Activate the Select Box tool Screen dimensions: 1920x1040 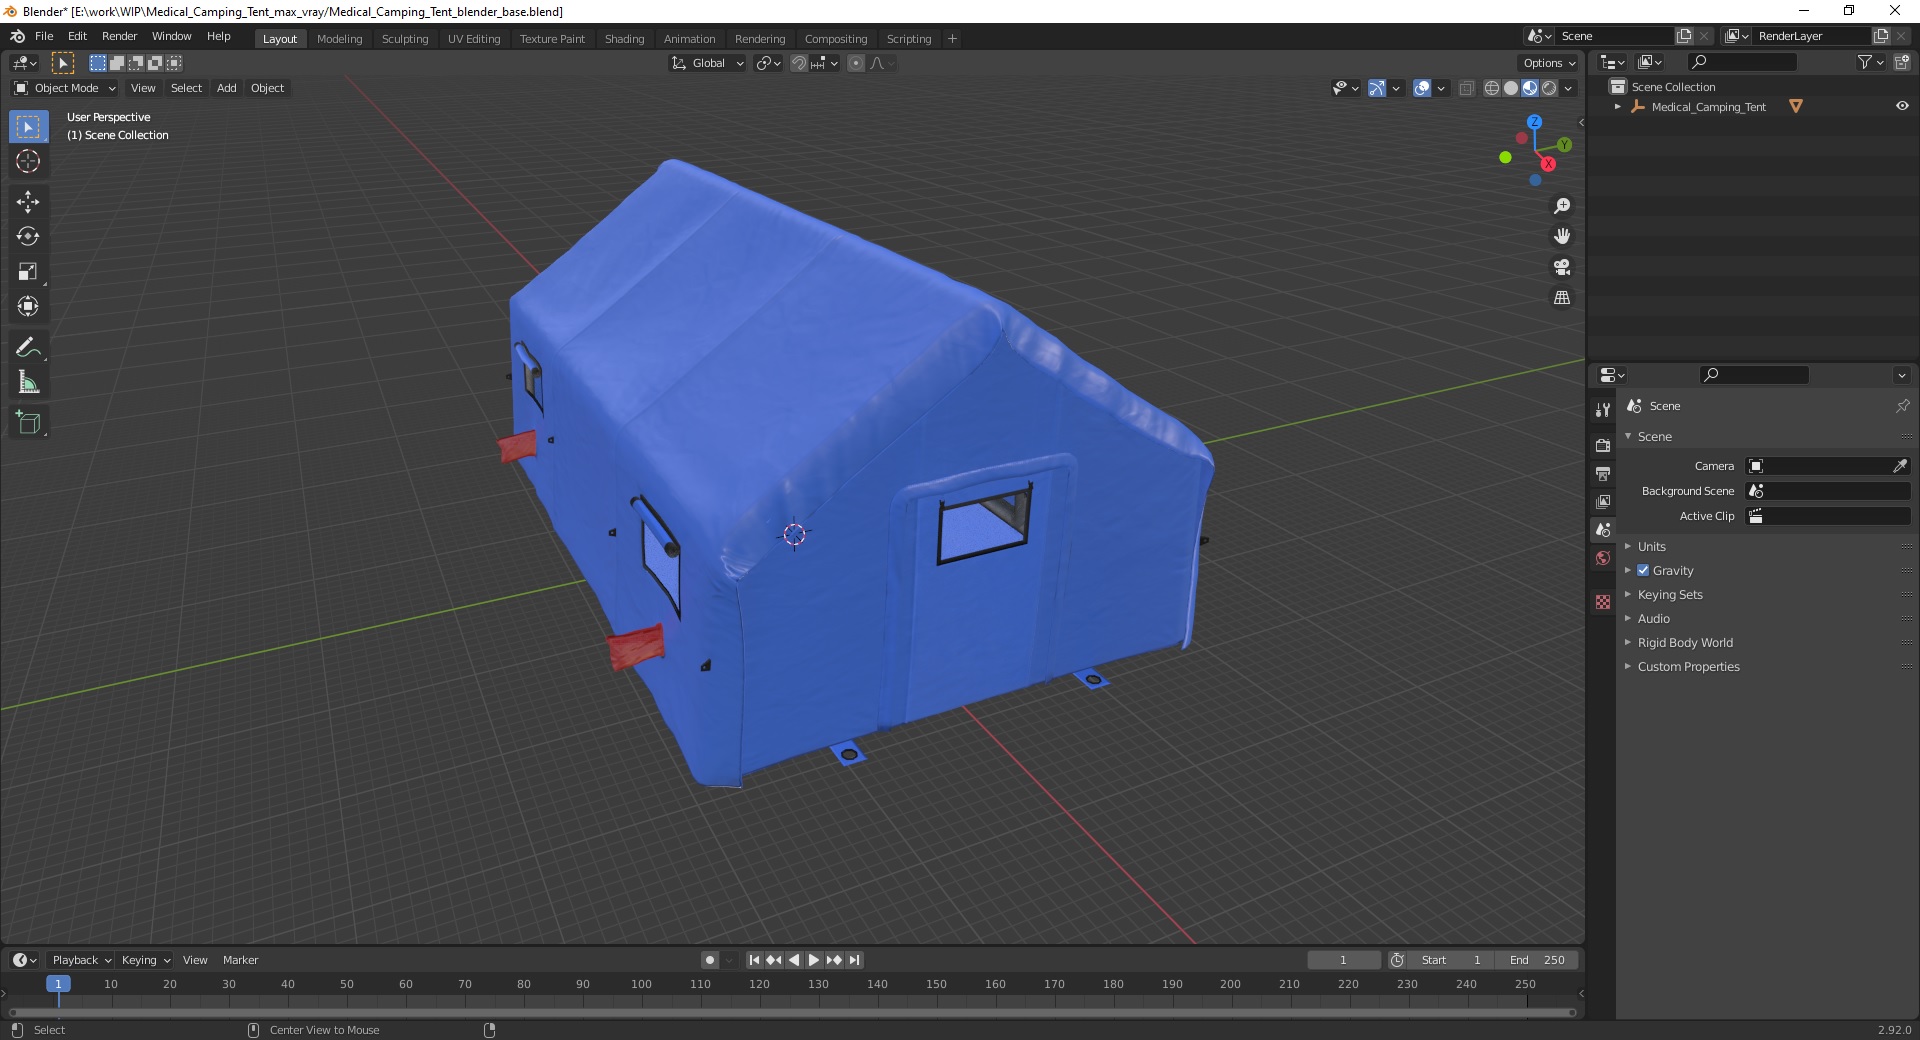pos(28,127)
